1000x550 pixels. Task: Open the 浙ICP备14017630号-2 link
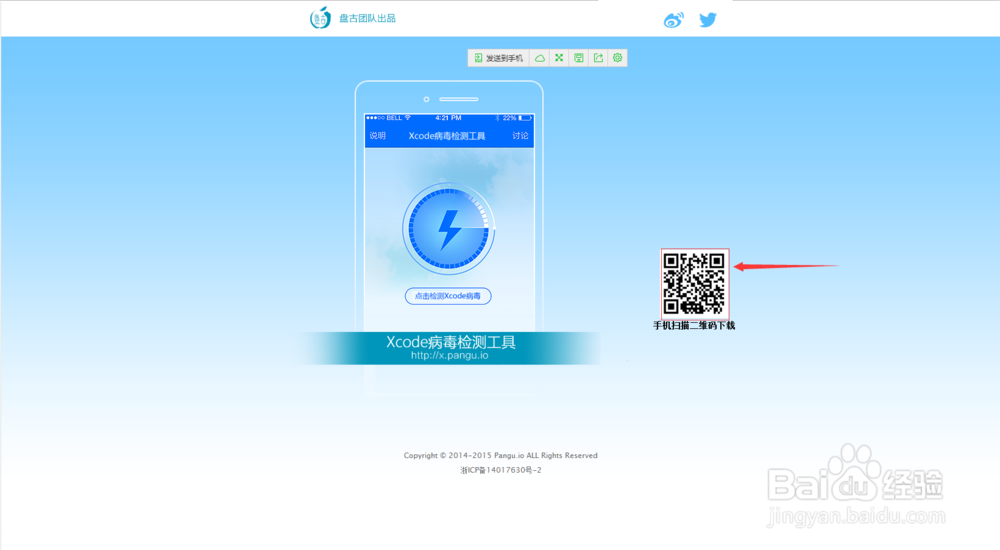click(501, 470)
